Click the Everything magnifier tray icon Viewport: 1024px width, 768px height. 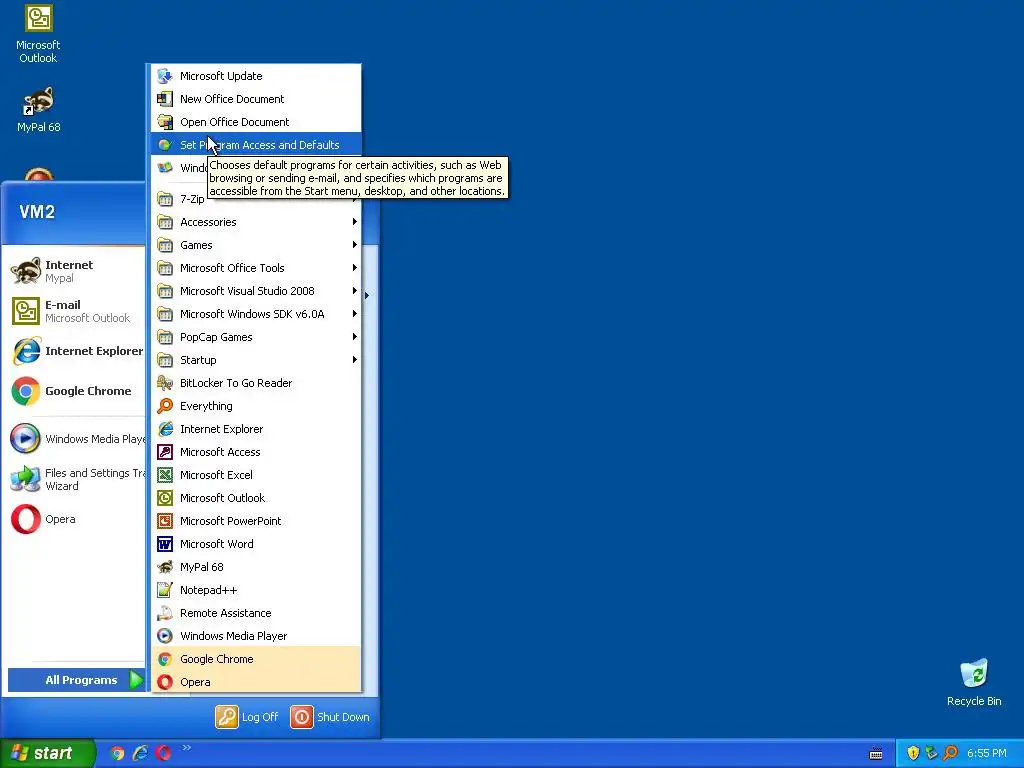950,754
